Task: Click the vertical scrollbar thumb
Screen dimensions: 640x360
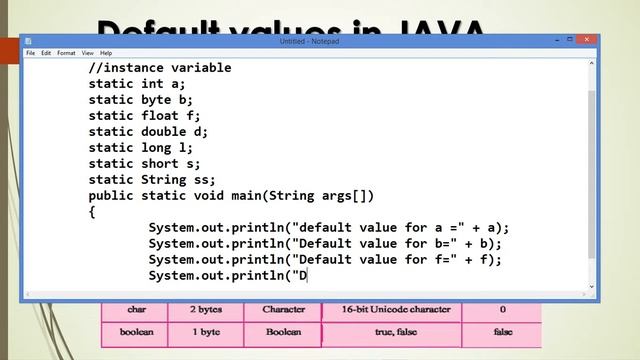Action: coord(591,174)
